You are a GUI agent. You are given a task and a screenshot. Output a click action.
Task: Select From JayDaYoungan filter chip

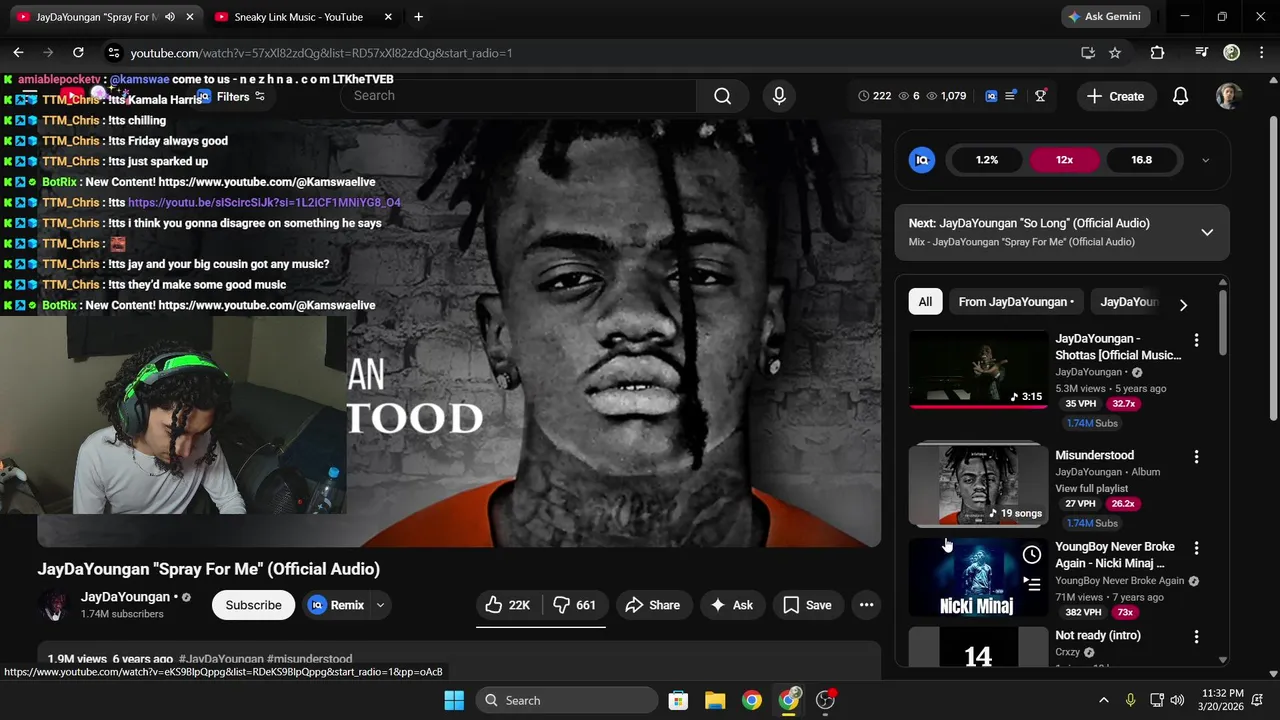tap(1016, 302)
